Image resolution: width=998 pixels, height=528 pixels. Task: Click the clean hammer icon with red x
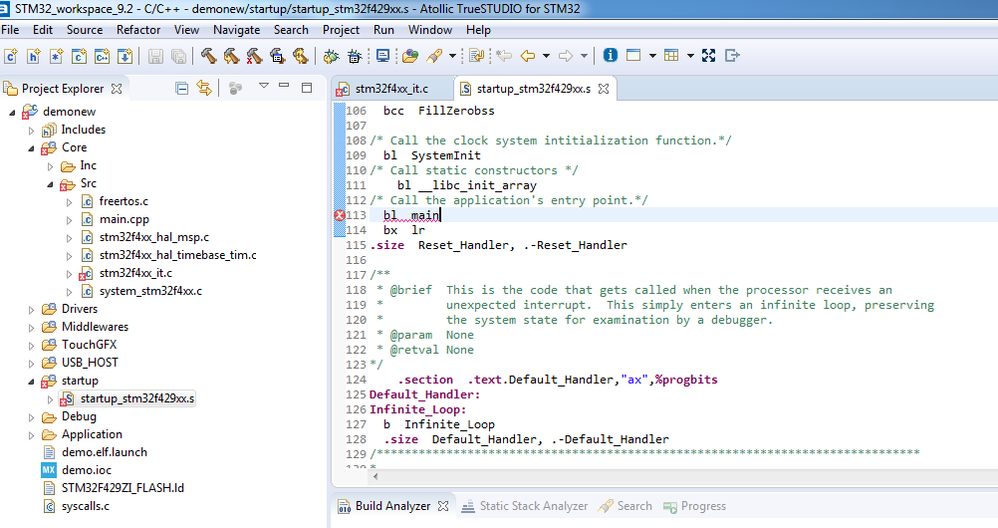[x=255, y=56]
